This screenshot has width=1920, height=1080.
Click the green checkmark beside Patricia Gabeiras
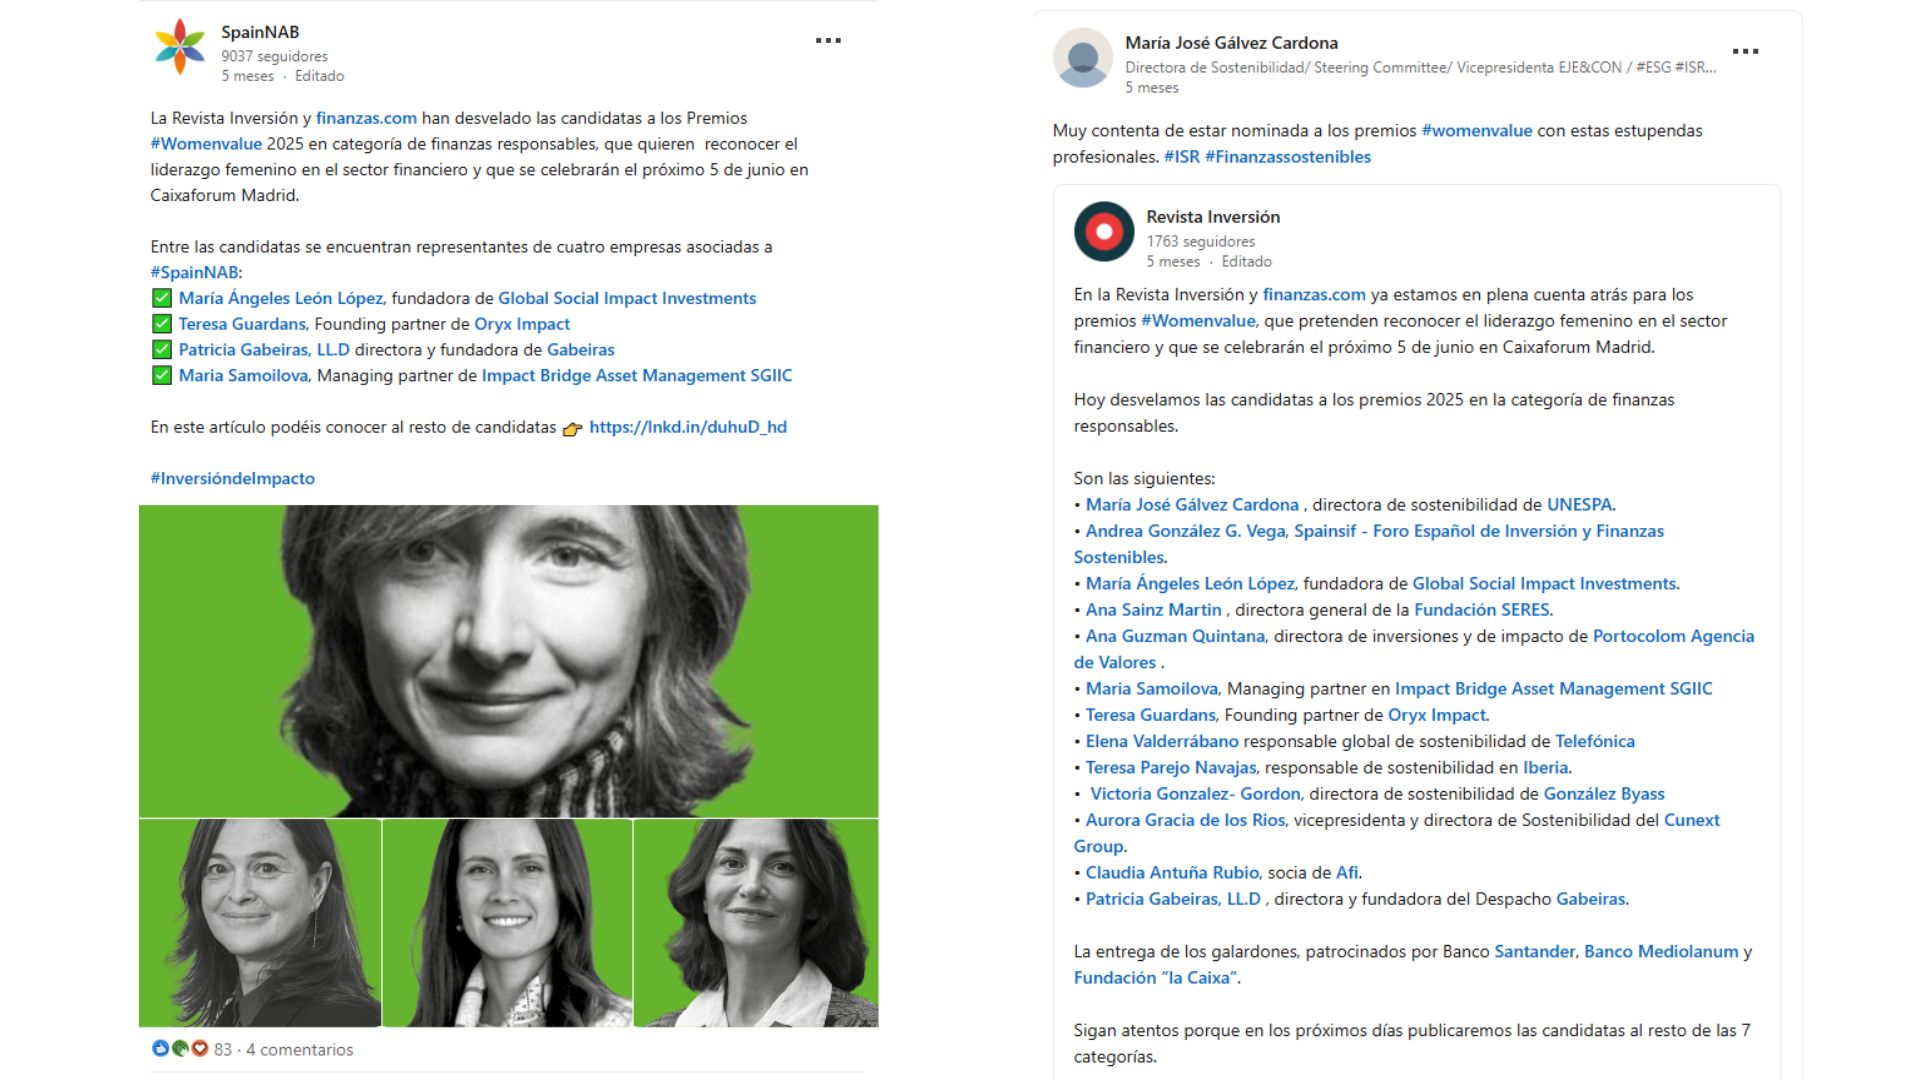click(x=161, y=350)
